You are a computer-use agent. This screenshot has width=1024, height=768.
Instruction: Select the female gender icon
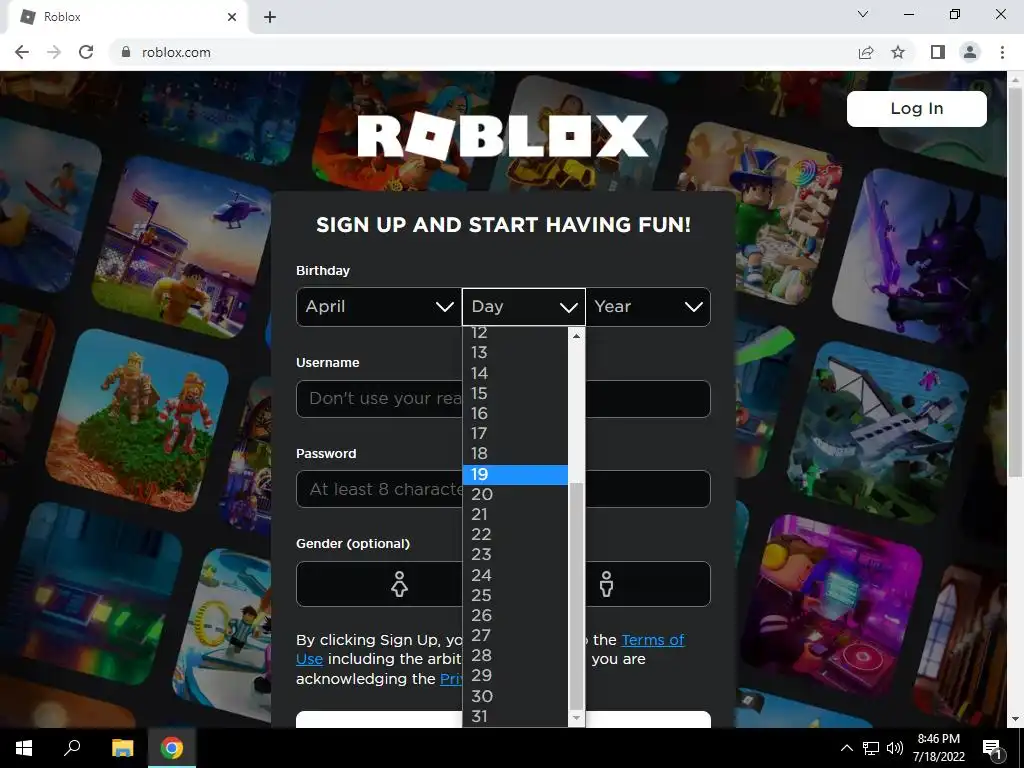399,584
